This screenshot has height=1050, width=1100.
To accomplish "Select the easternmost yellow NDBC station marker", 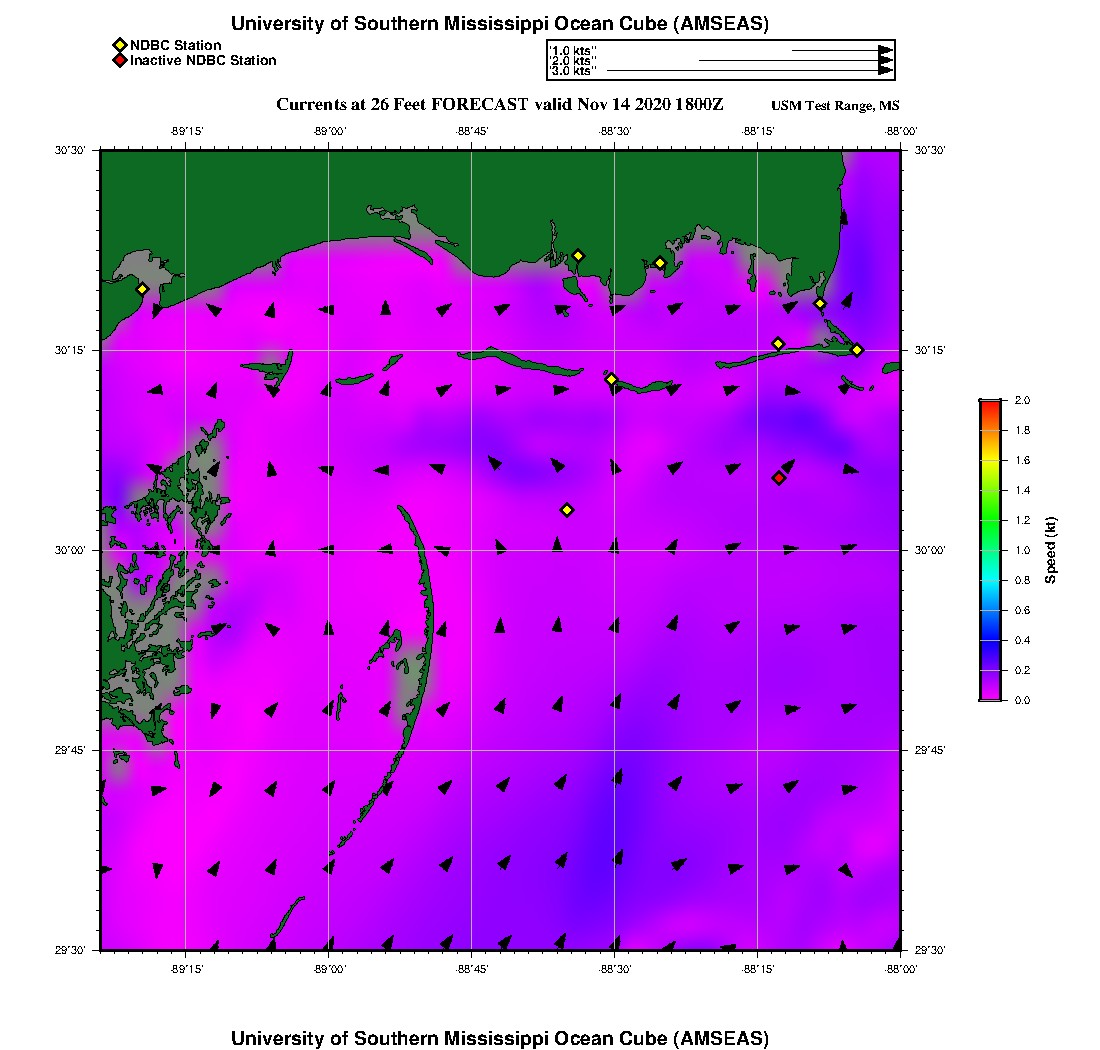I will click(x=857, y=350).
